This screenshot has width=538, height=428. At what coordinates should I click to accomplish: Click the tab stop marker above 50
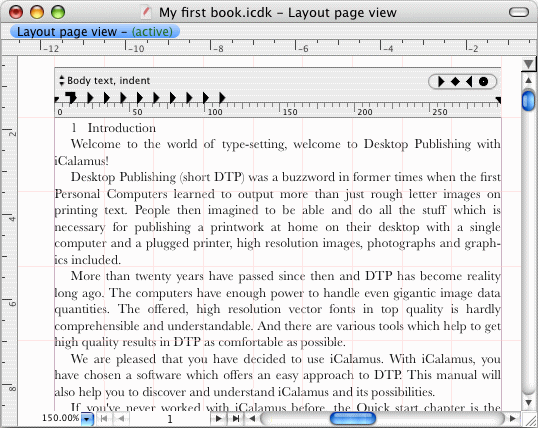coord(140,97)
